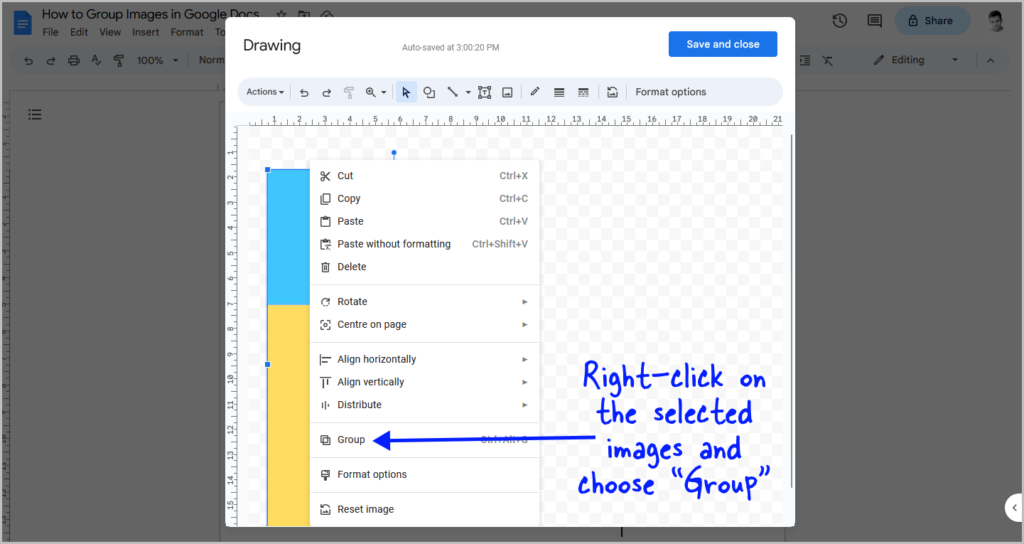Image resolution: width=1024 pixels, height=544 pixels.
Task: Open the Editing mode dropdown
Action: 916,60
